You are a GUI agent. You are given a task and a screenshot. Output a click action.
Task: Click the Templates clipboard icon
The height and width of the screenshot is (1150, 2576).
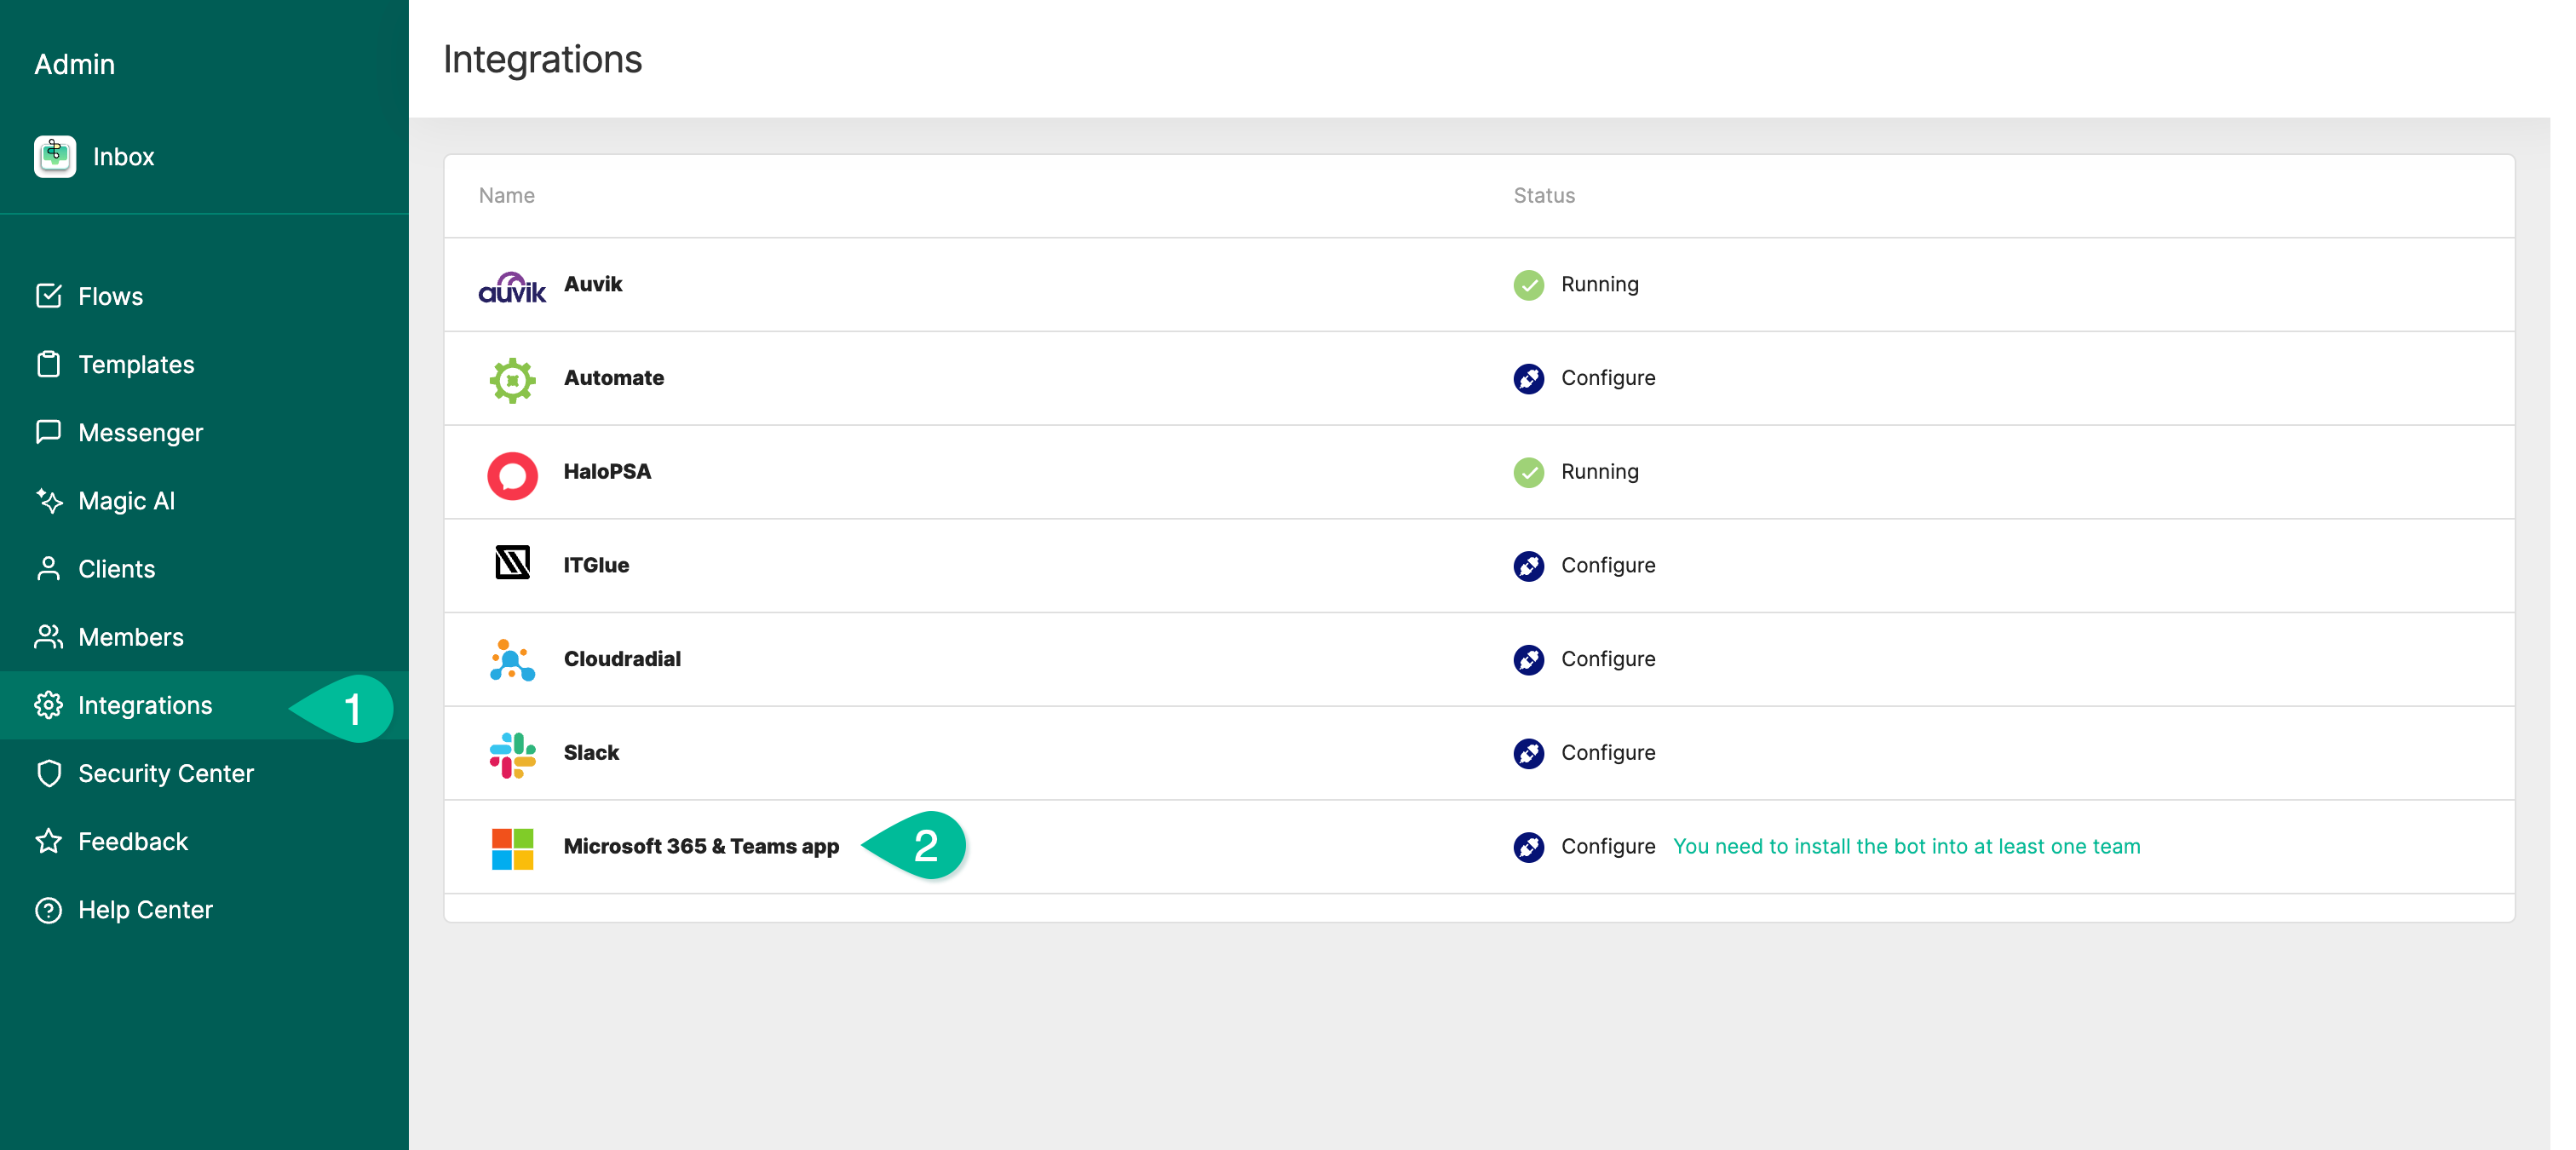coord(48,364)
